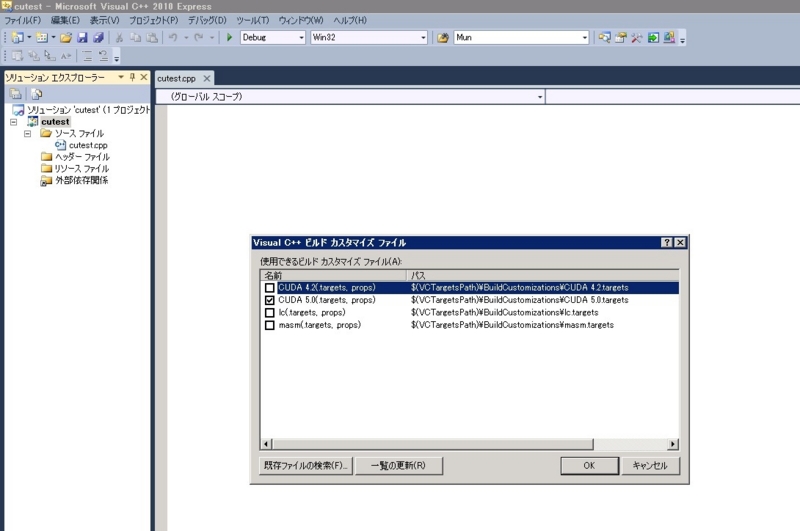Click the Cut scissors icon

click(x=119, y=37)
